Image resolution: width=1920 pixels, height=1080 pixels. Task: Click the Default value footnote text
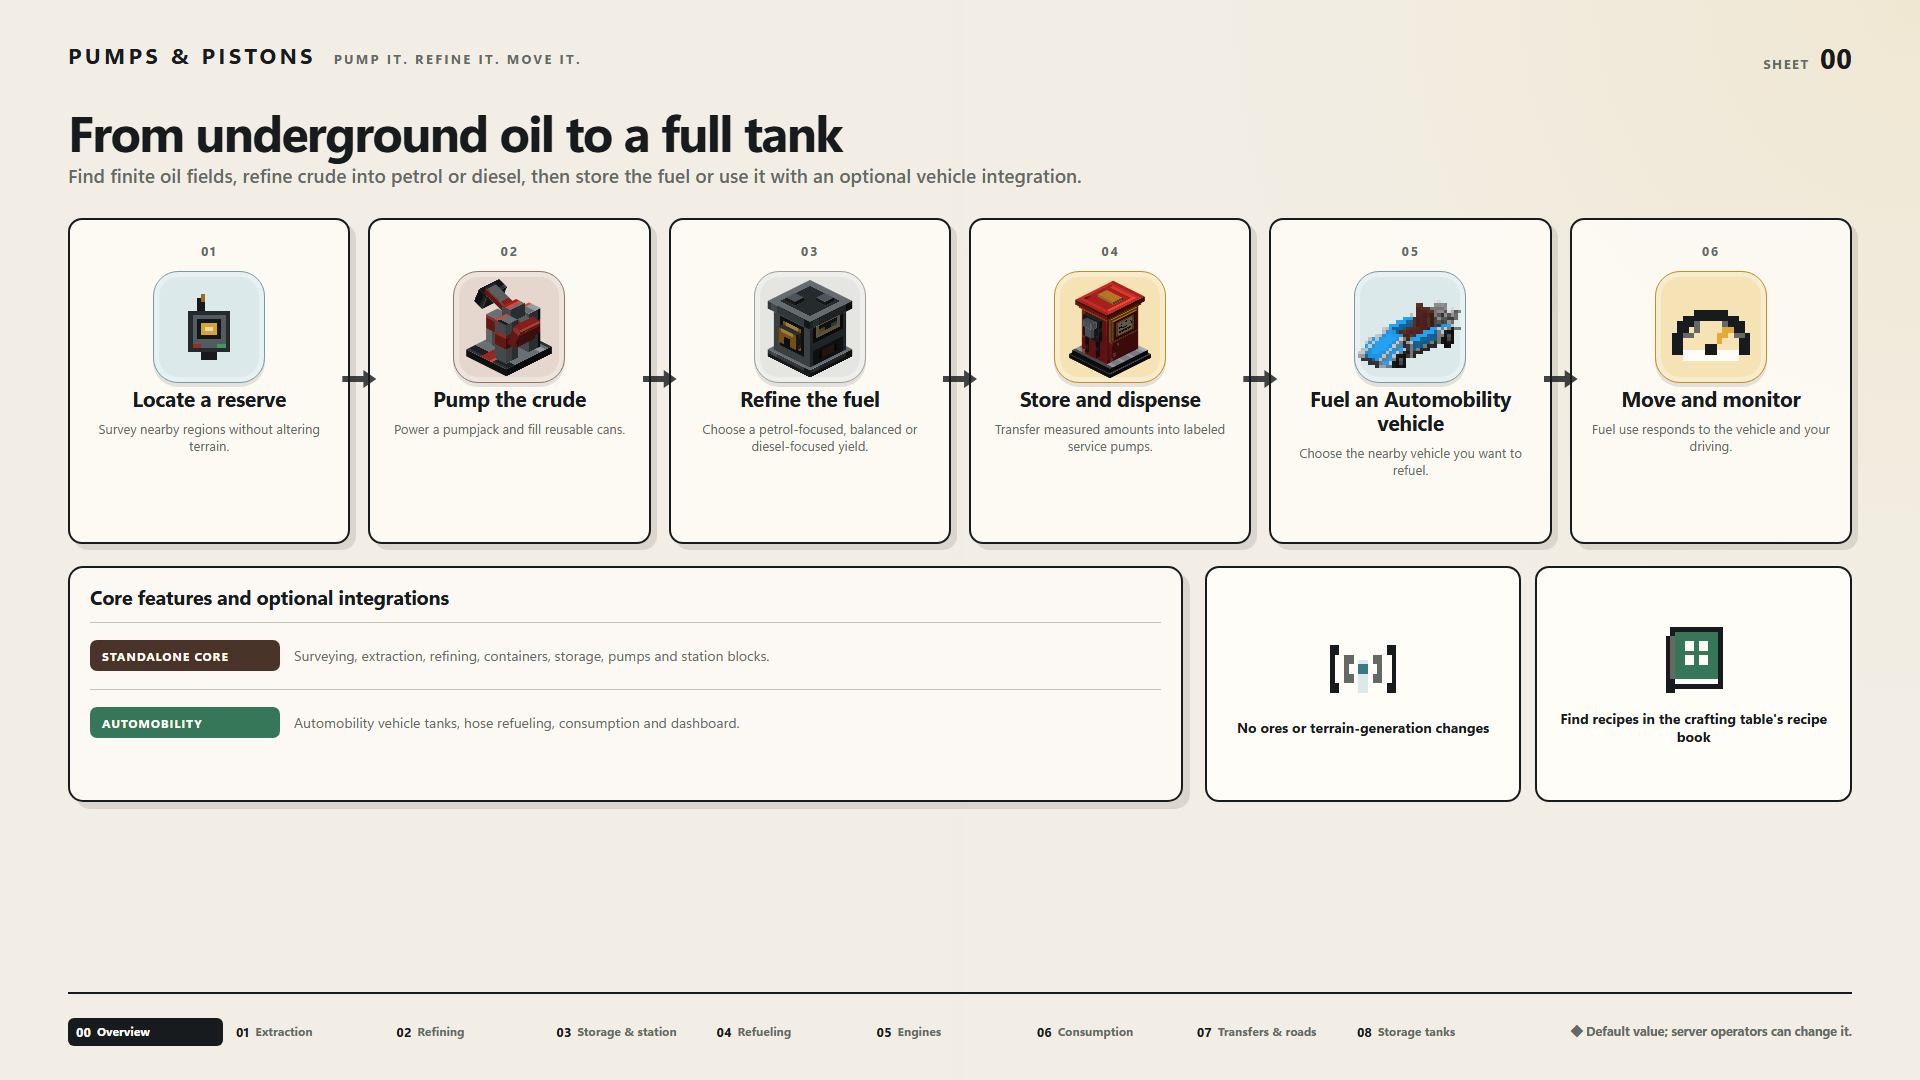coord(1711,1032)
